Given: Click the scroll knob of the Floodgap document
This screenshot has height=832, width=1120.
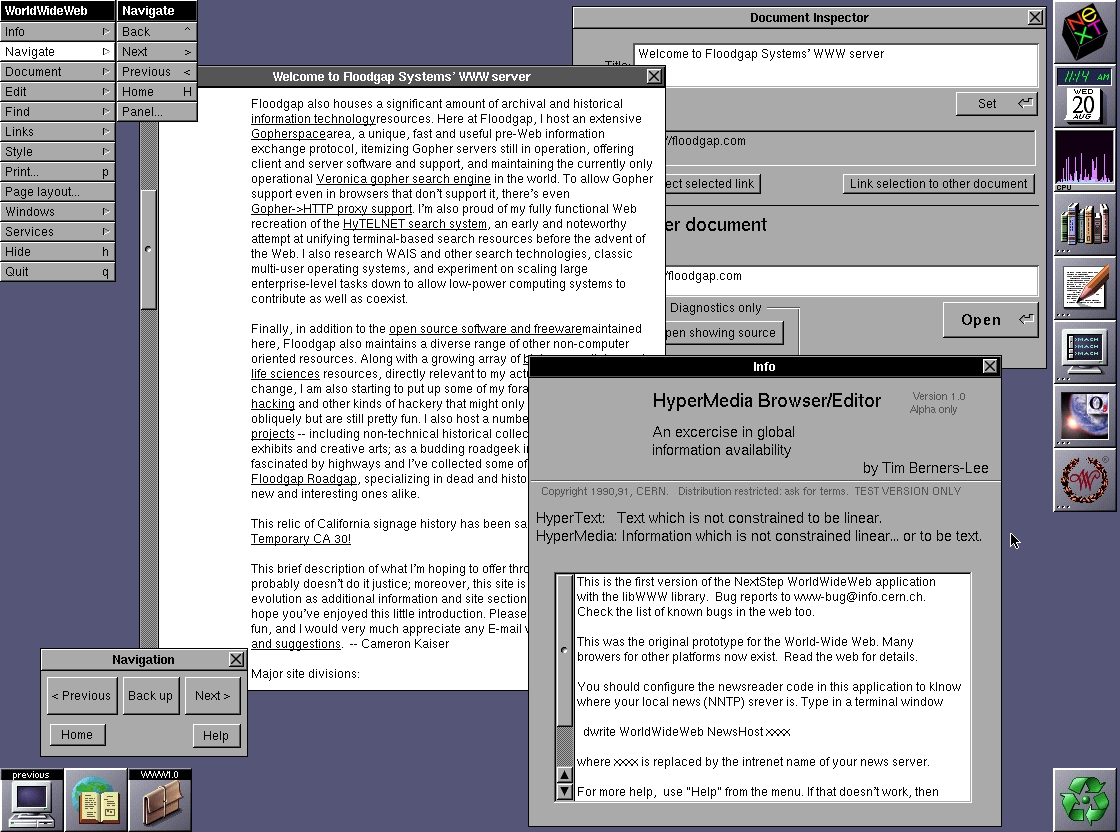Looking at the screenshot, I should coord(148,249).
